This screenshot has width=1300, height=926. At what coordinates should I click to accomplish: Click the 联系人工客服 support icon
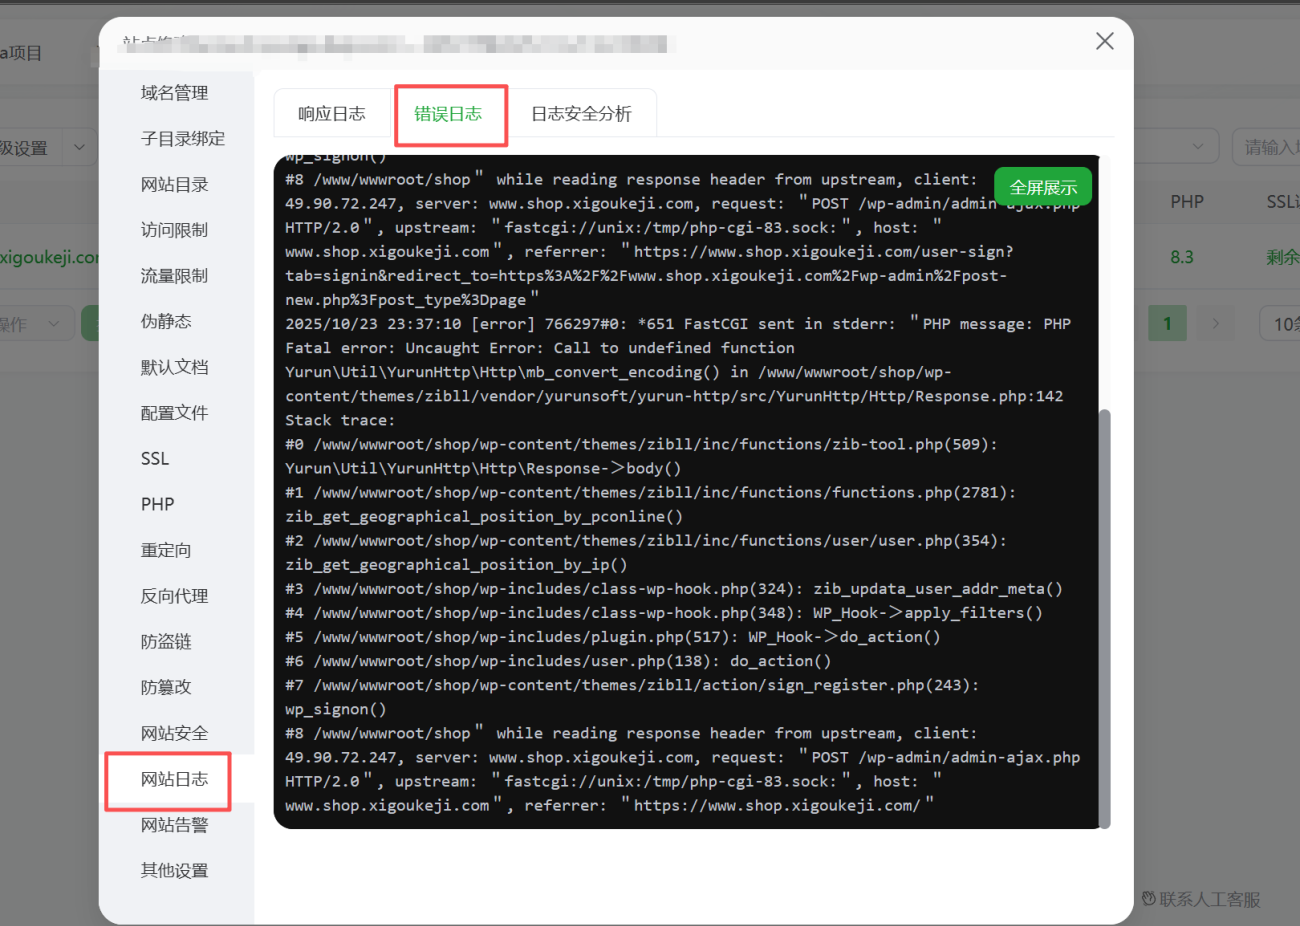coord(1149,899)
